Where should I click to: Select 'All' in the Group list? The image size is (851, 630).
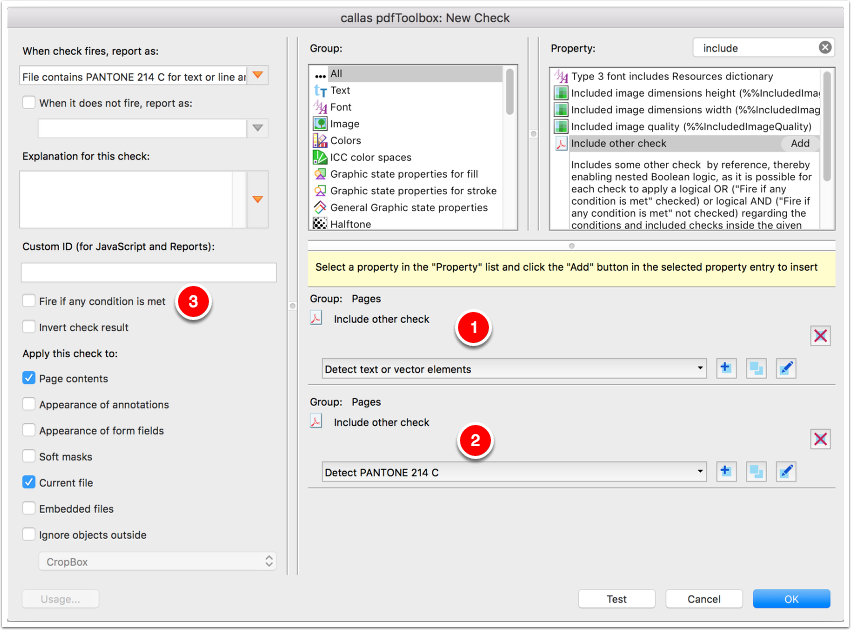coord(407,74)
